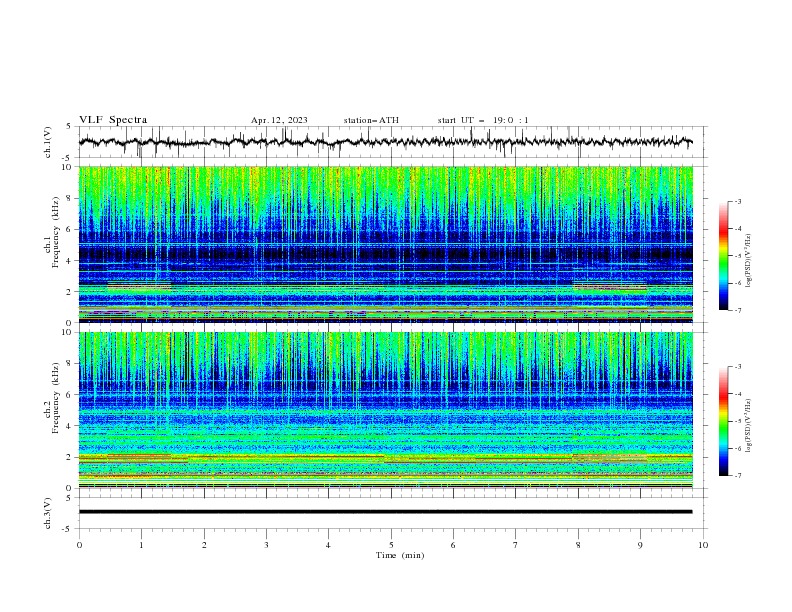Click the "Time (min)" axis label
Screen dimensions: 792x612
click(400, 555)
